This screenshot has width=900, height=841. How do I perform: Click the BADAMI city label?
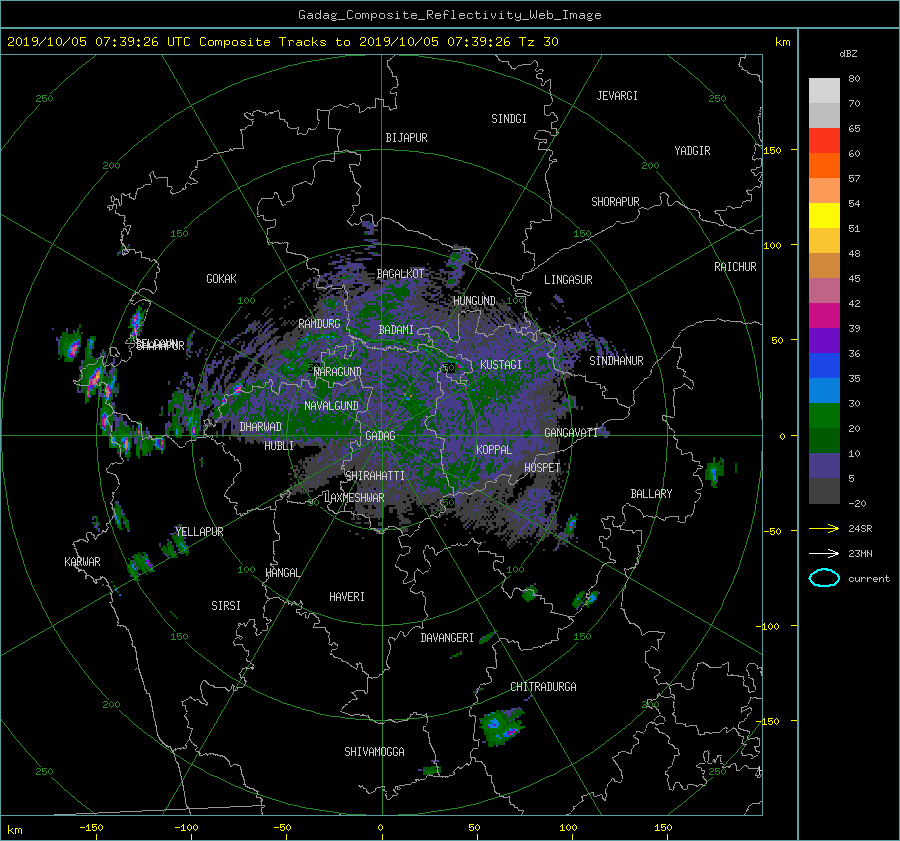(x=396, y=330)
